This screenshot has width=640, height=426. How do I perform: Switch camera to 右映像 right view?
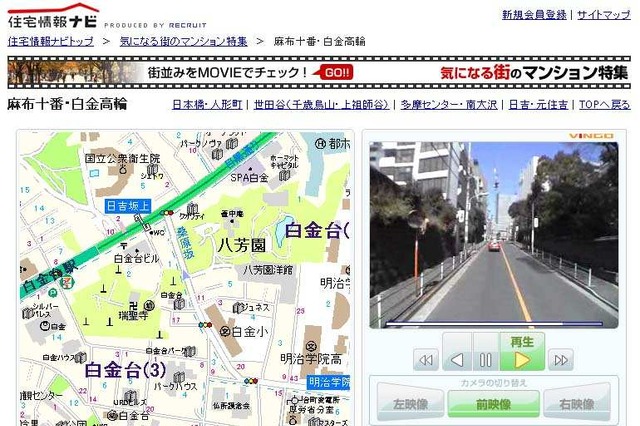[x=577, y=404]
